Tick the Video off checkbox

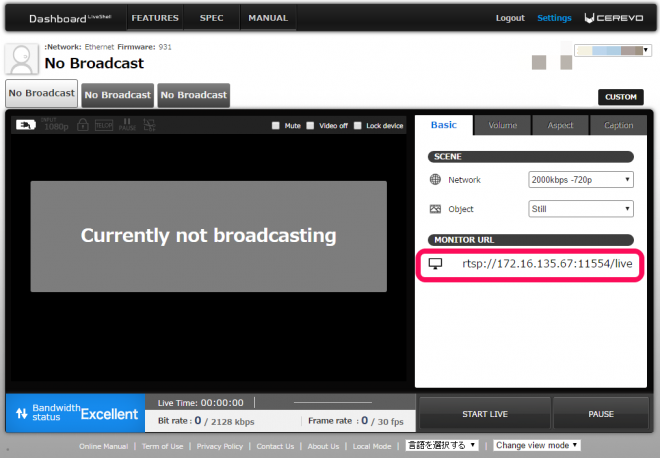[x=310, y=126]
